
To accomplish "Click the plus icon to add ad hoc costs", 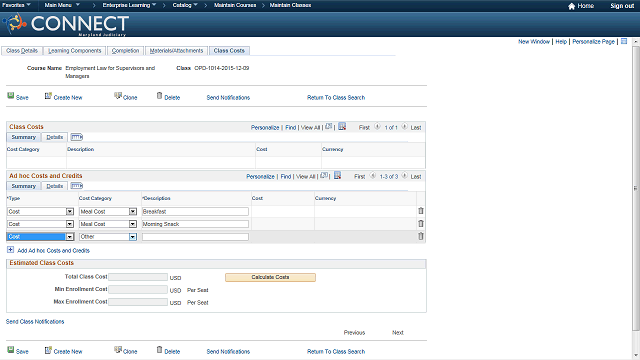I will point(11,249).
